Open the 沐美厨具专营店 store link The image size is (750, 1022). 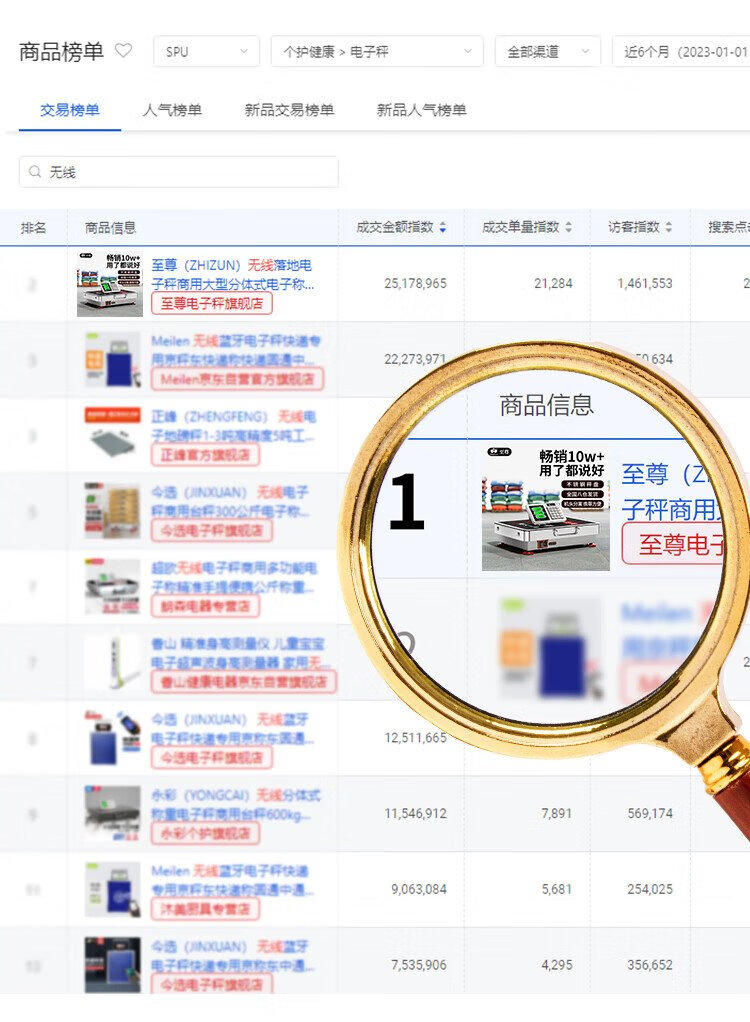[x=204, y=909]
